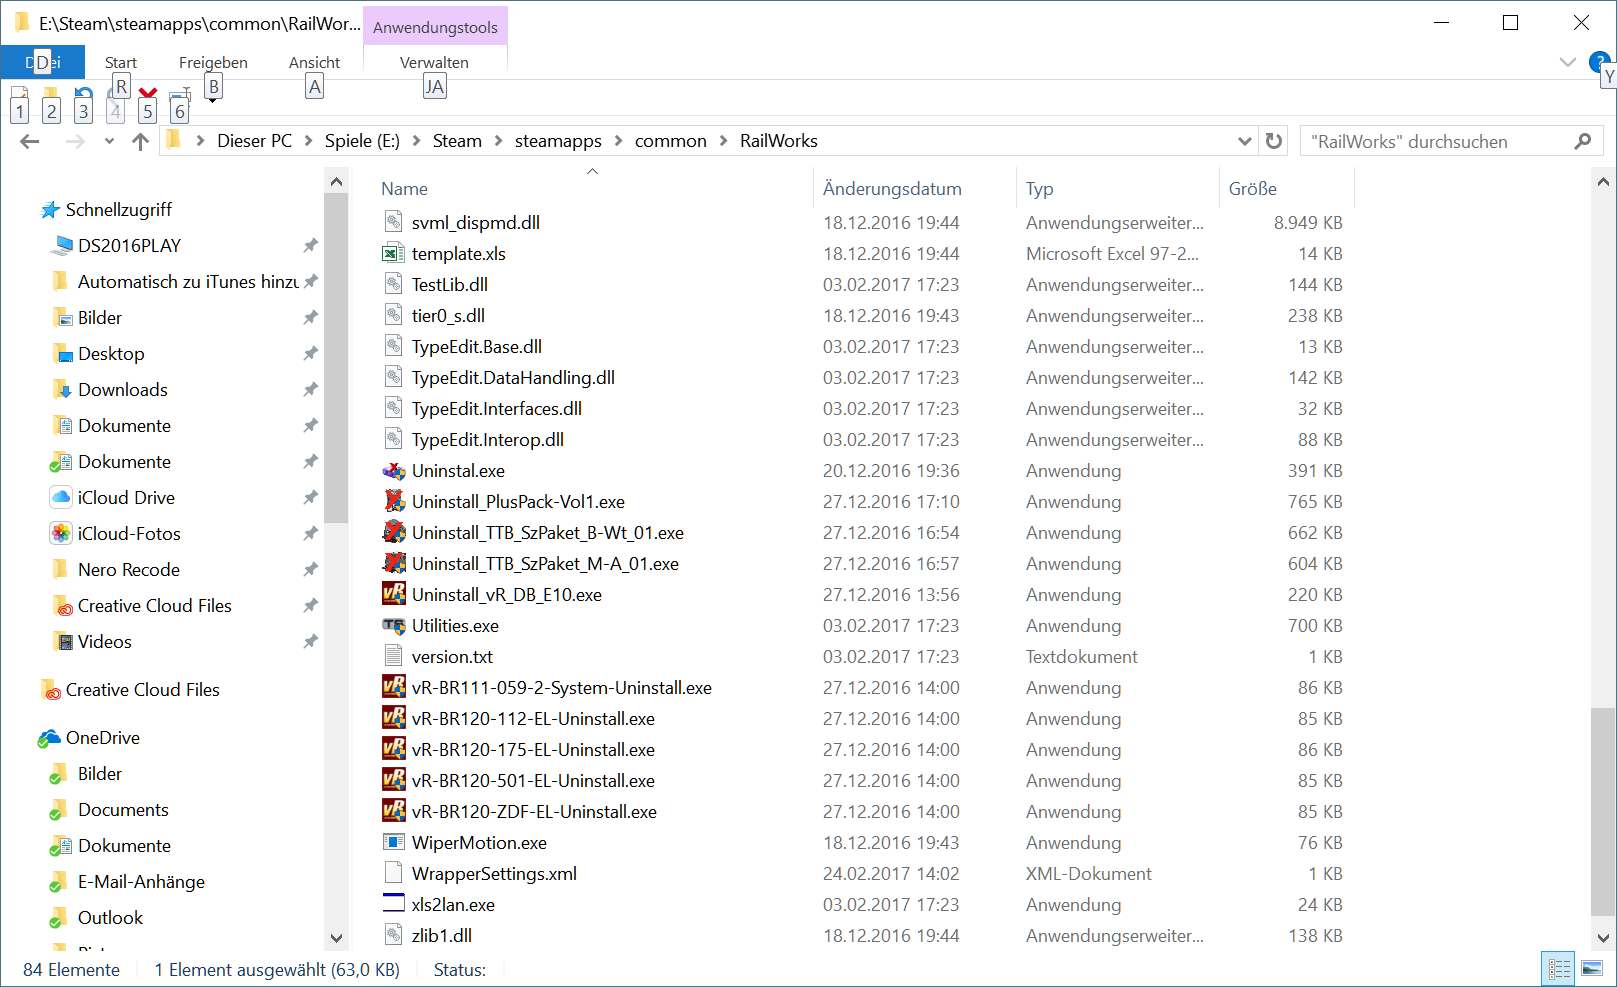Click the zlib1.dll file icon
Viewport: 1617px width, 987px height.
(394, 935)
